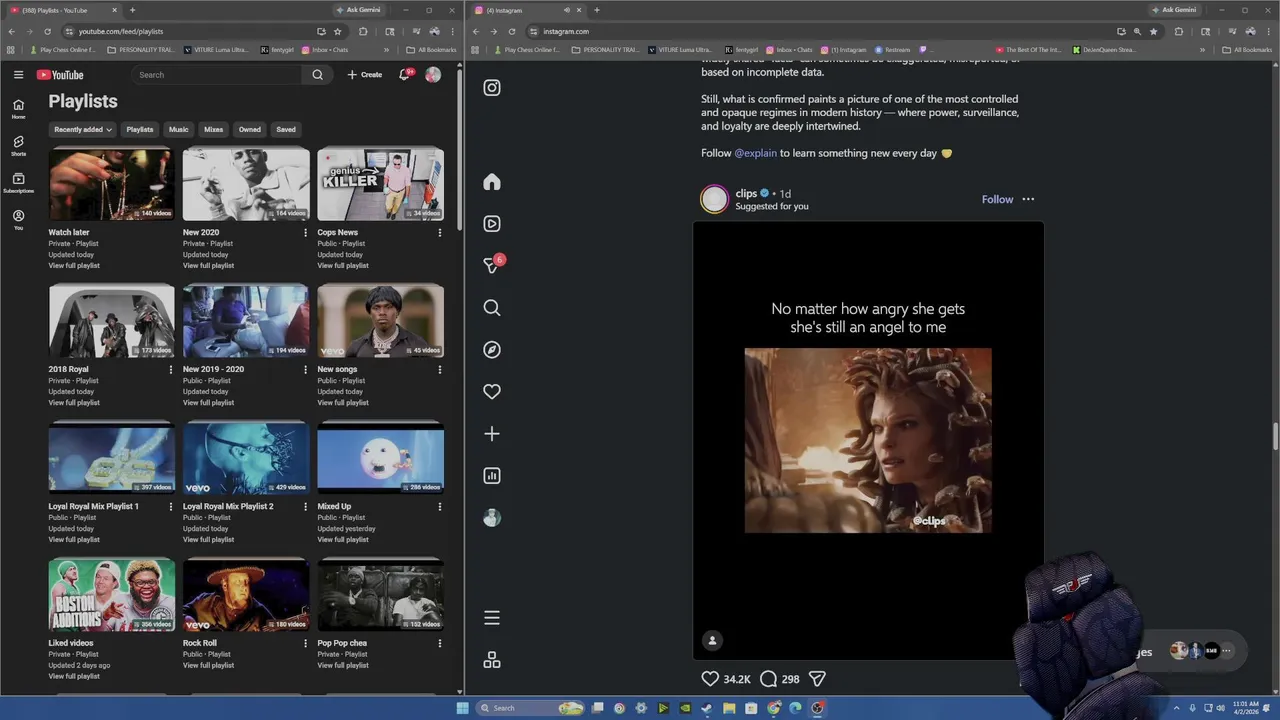
Task: Mute the Instagram tab audio speaker icon
Action: pyautogui.click(x=567, y=10)
